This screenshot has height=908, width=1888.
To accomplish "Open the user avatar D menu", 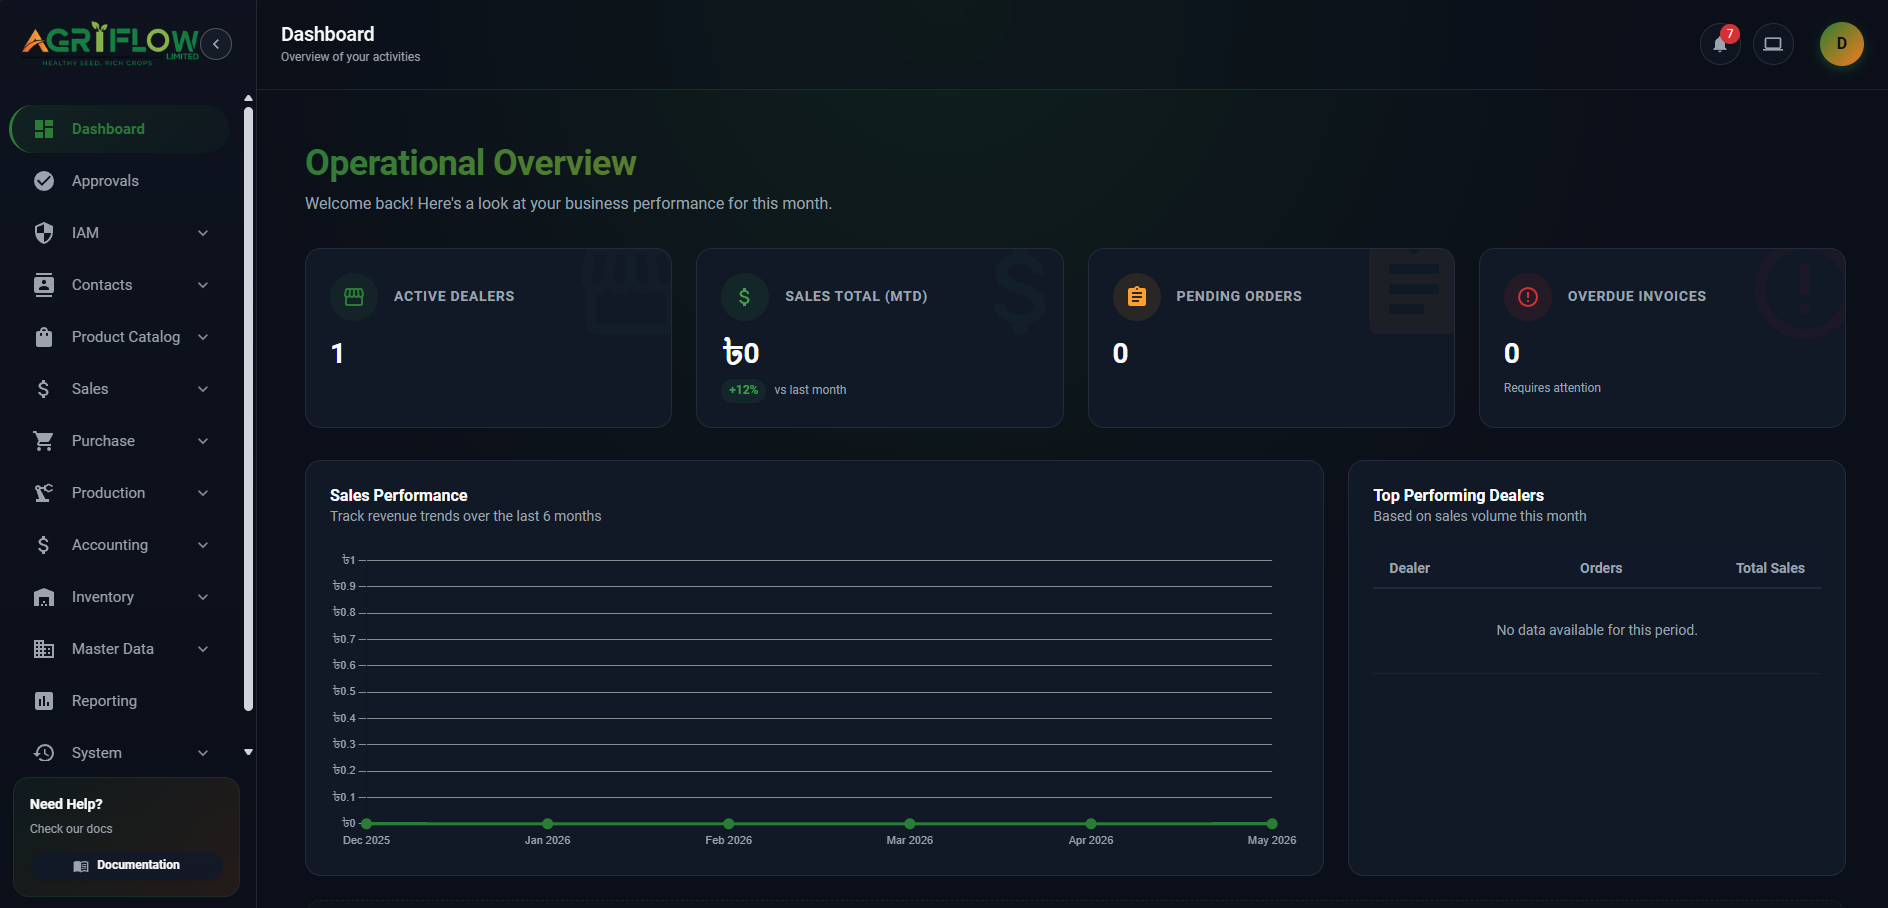I will pos(1841,44).
